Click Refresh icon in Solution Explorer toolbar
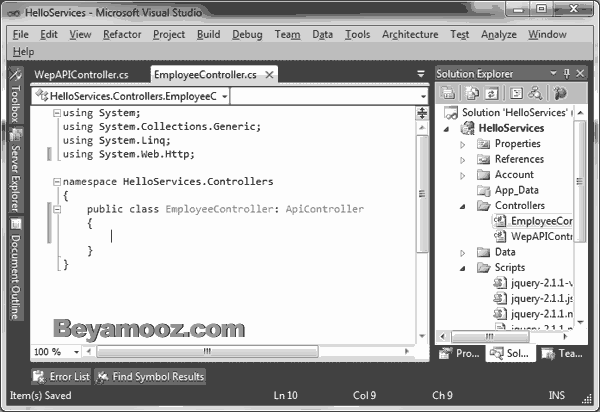Screen dimensions: 600x412 [492, 93]
